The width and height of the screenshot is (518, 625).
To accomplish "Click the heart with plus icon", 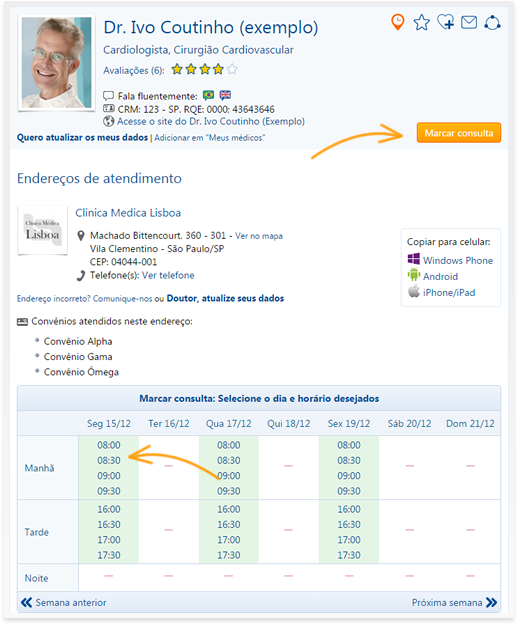I will 445,22.
